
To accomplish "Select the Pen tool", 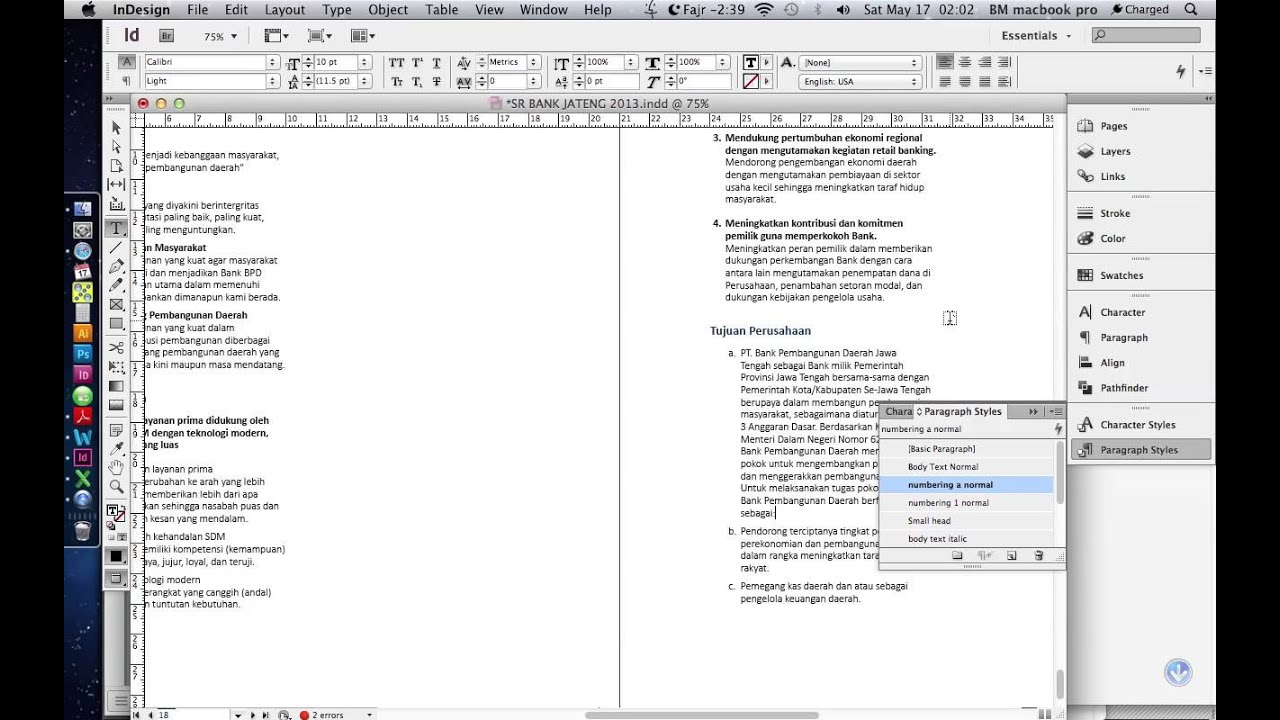I will (x=116, y=266).
